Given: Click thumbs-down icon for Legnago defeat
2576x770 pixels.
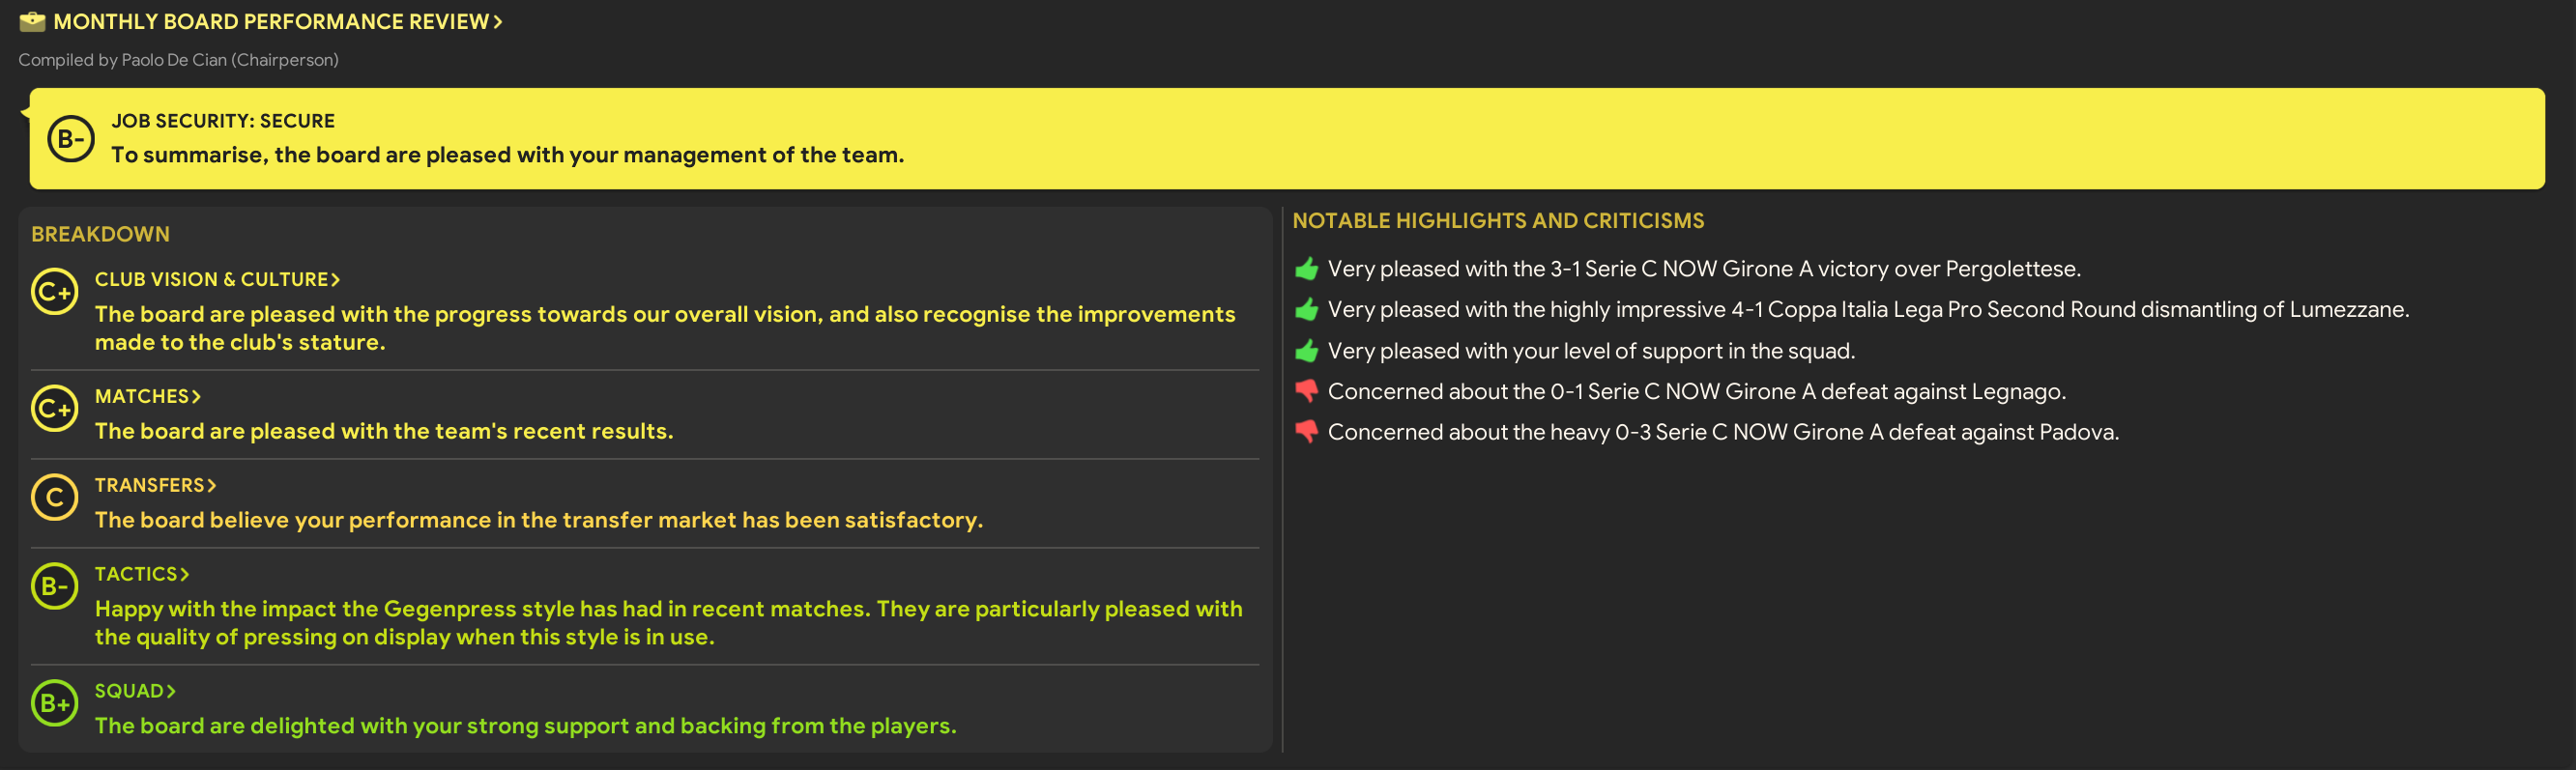Looking at the screenshot, I should [1306, 391].
